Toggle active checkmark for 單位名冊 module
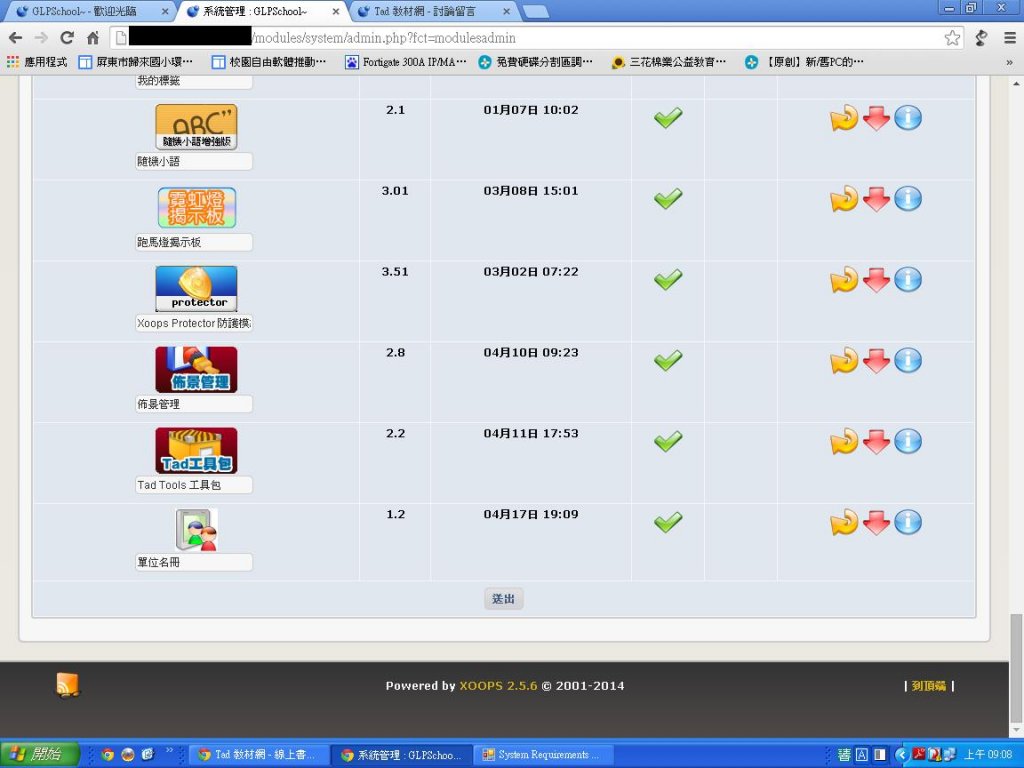Screen dimensions: 1024x768 (x=668, y=522)
